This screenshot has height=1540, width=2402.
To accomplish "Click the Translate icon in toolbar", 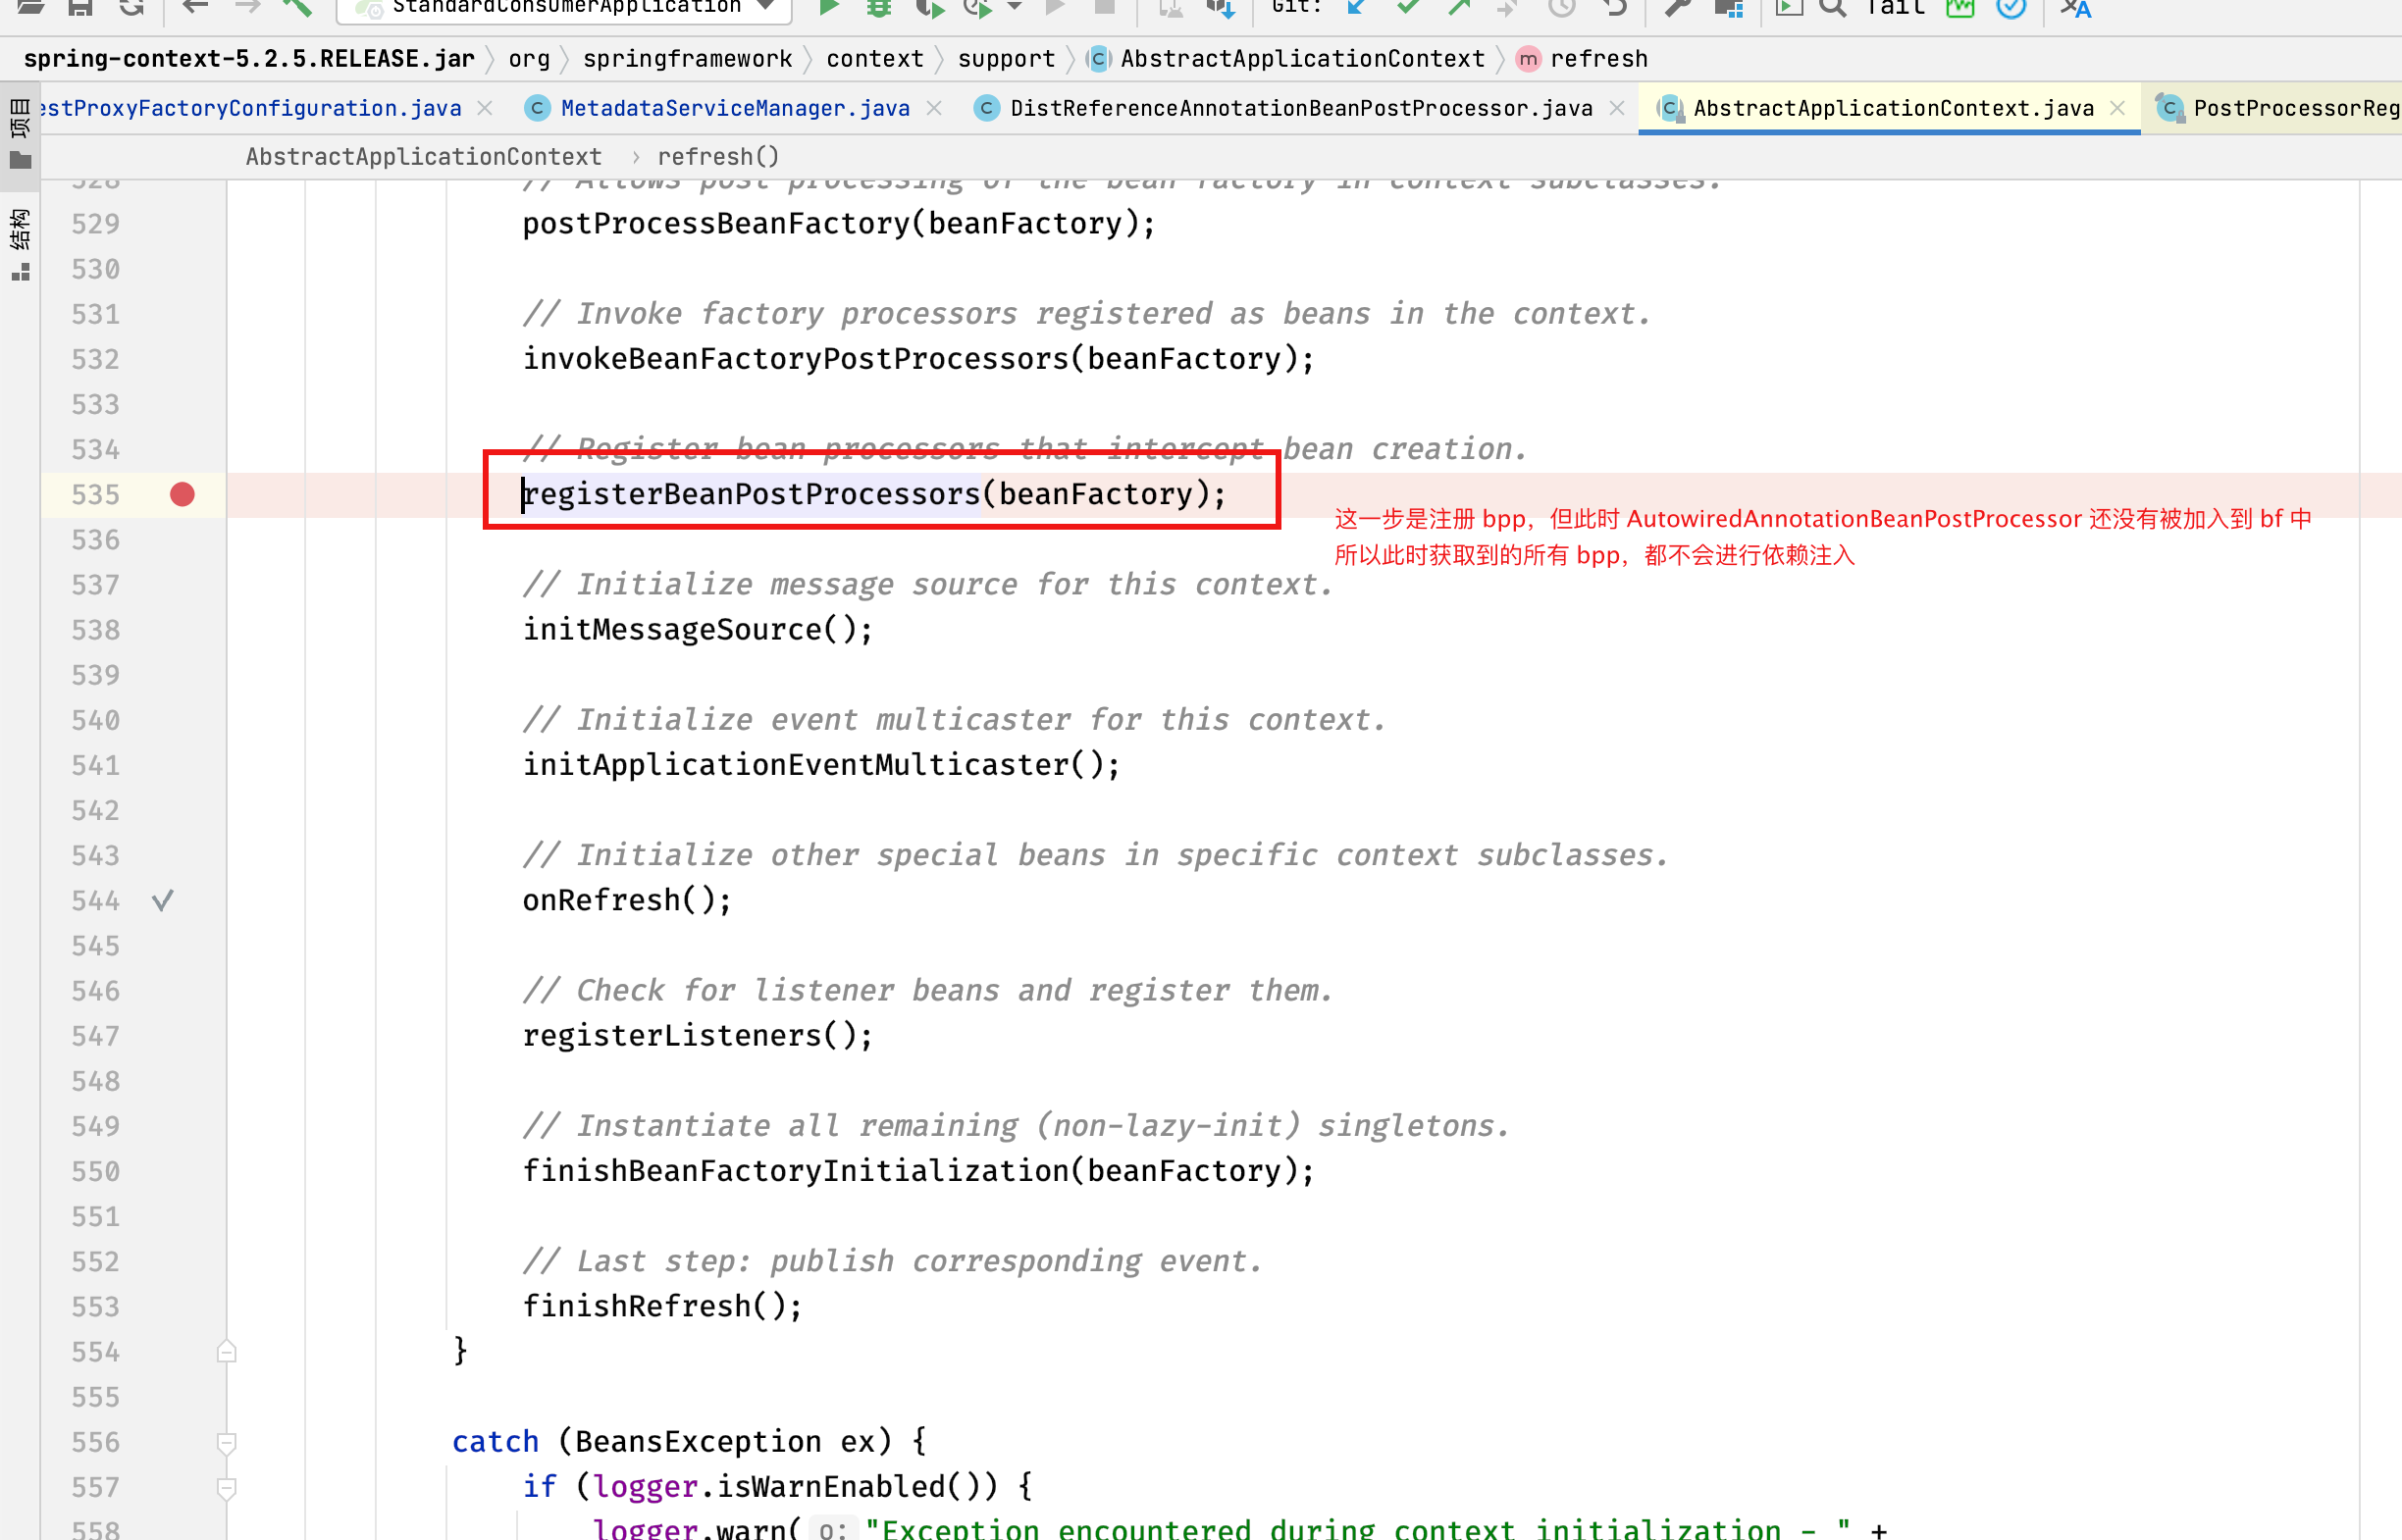I will [2076, 8].
